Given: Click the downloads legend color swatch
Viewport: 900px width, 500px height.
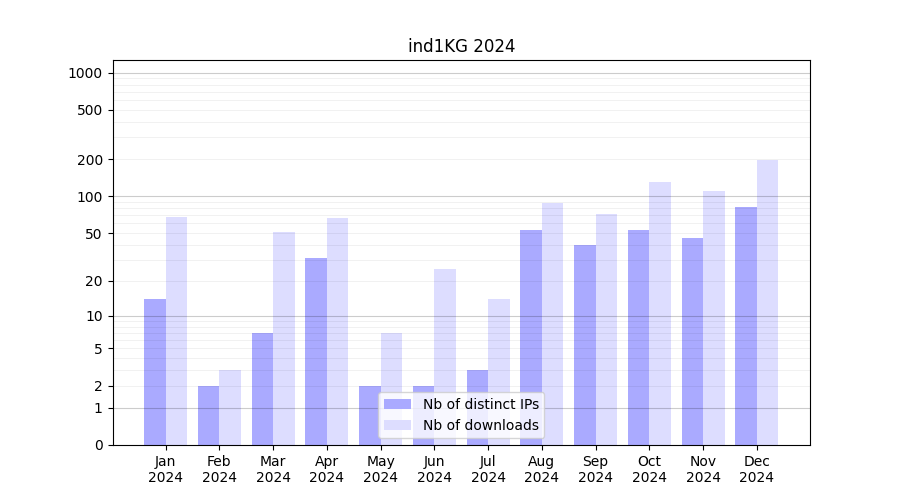Looking at the screenshot, I should click(x=397, y=425).
